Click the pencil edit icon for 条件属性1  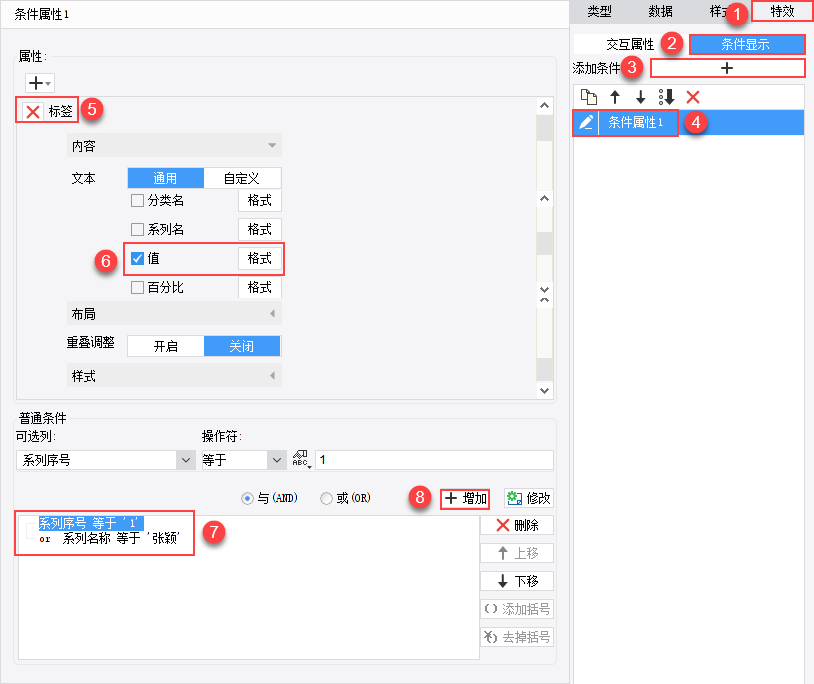click(586, 122)
